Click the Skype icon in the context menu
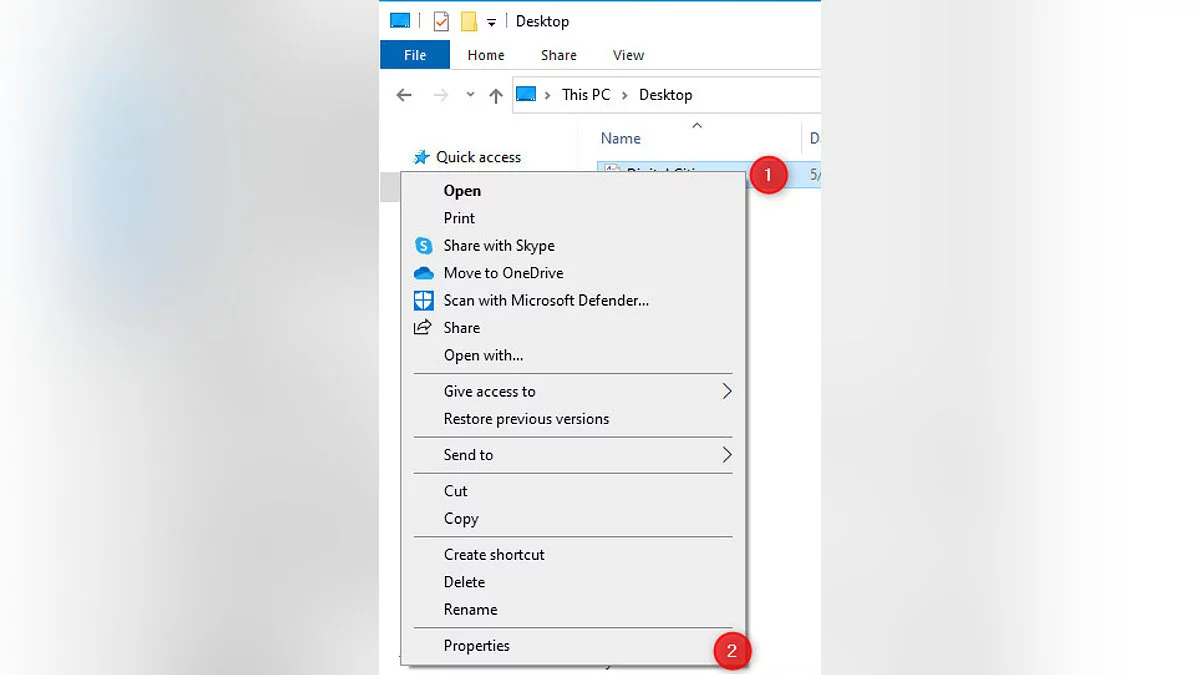The width and height of the screenshot is (1200, 675). (424, 246)
